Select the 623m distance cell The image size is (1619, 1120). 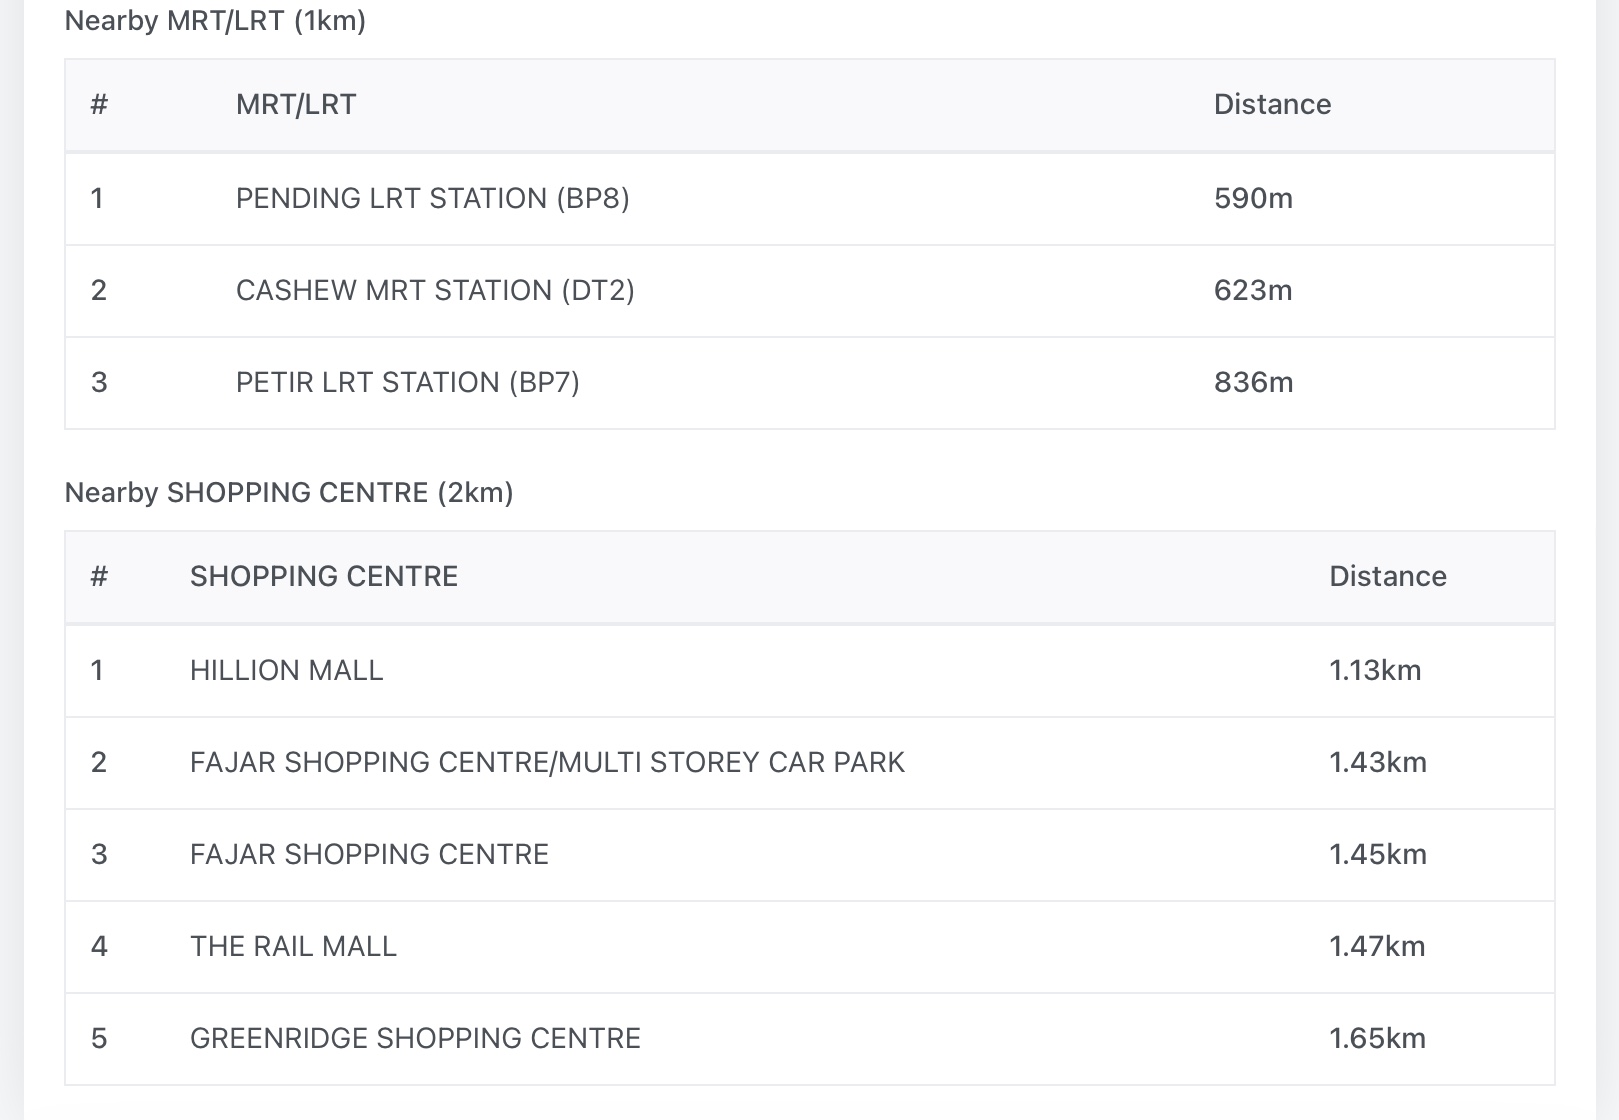1253,290
